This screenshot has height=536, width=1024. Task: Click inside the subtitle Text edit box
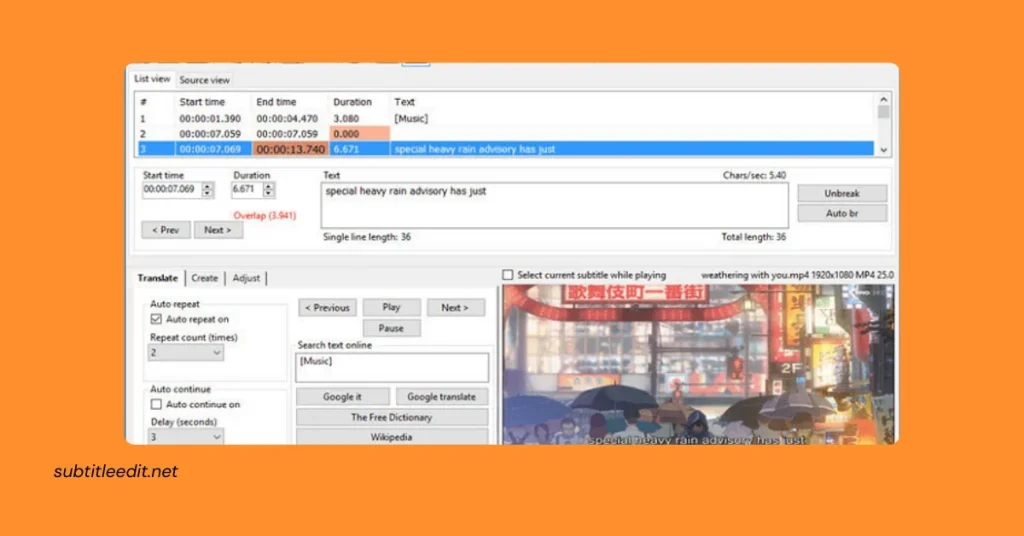[x=554, y=205]
